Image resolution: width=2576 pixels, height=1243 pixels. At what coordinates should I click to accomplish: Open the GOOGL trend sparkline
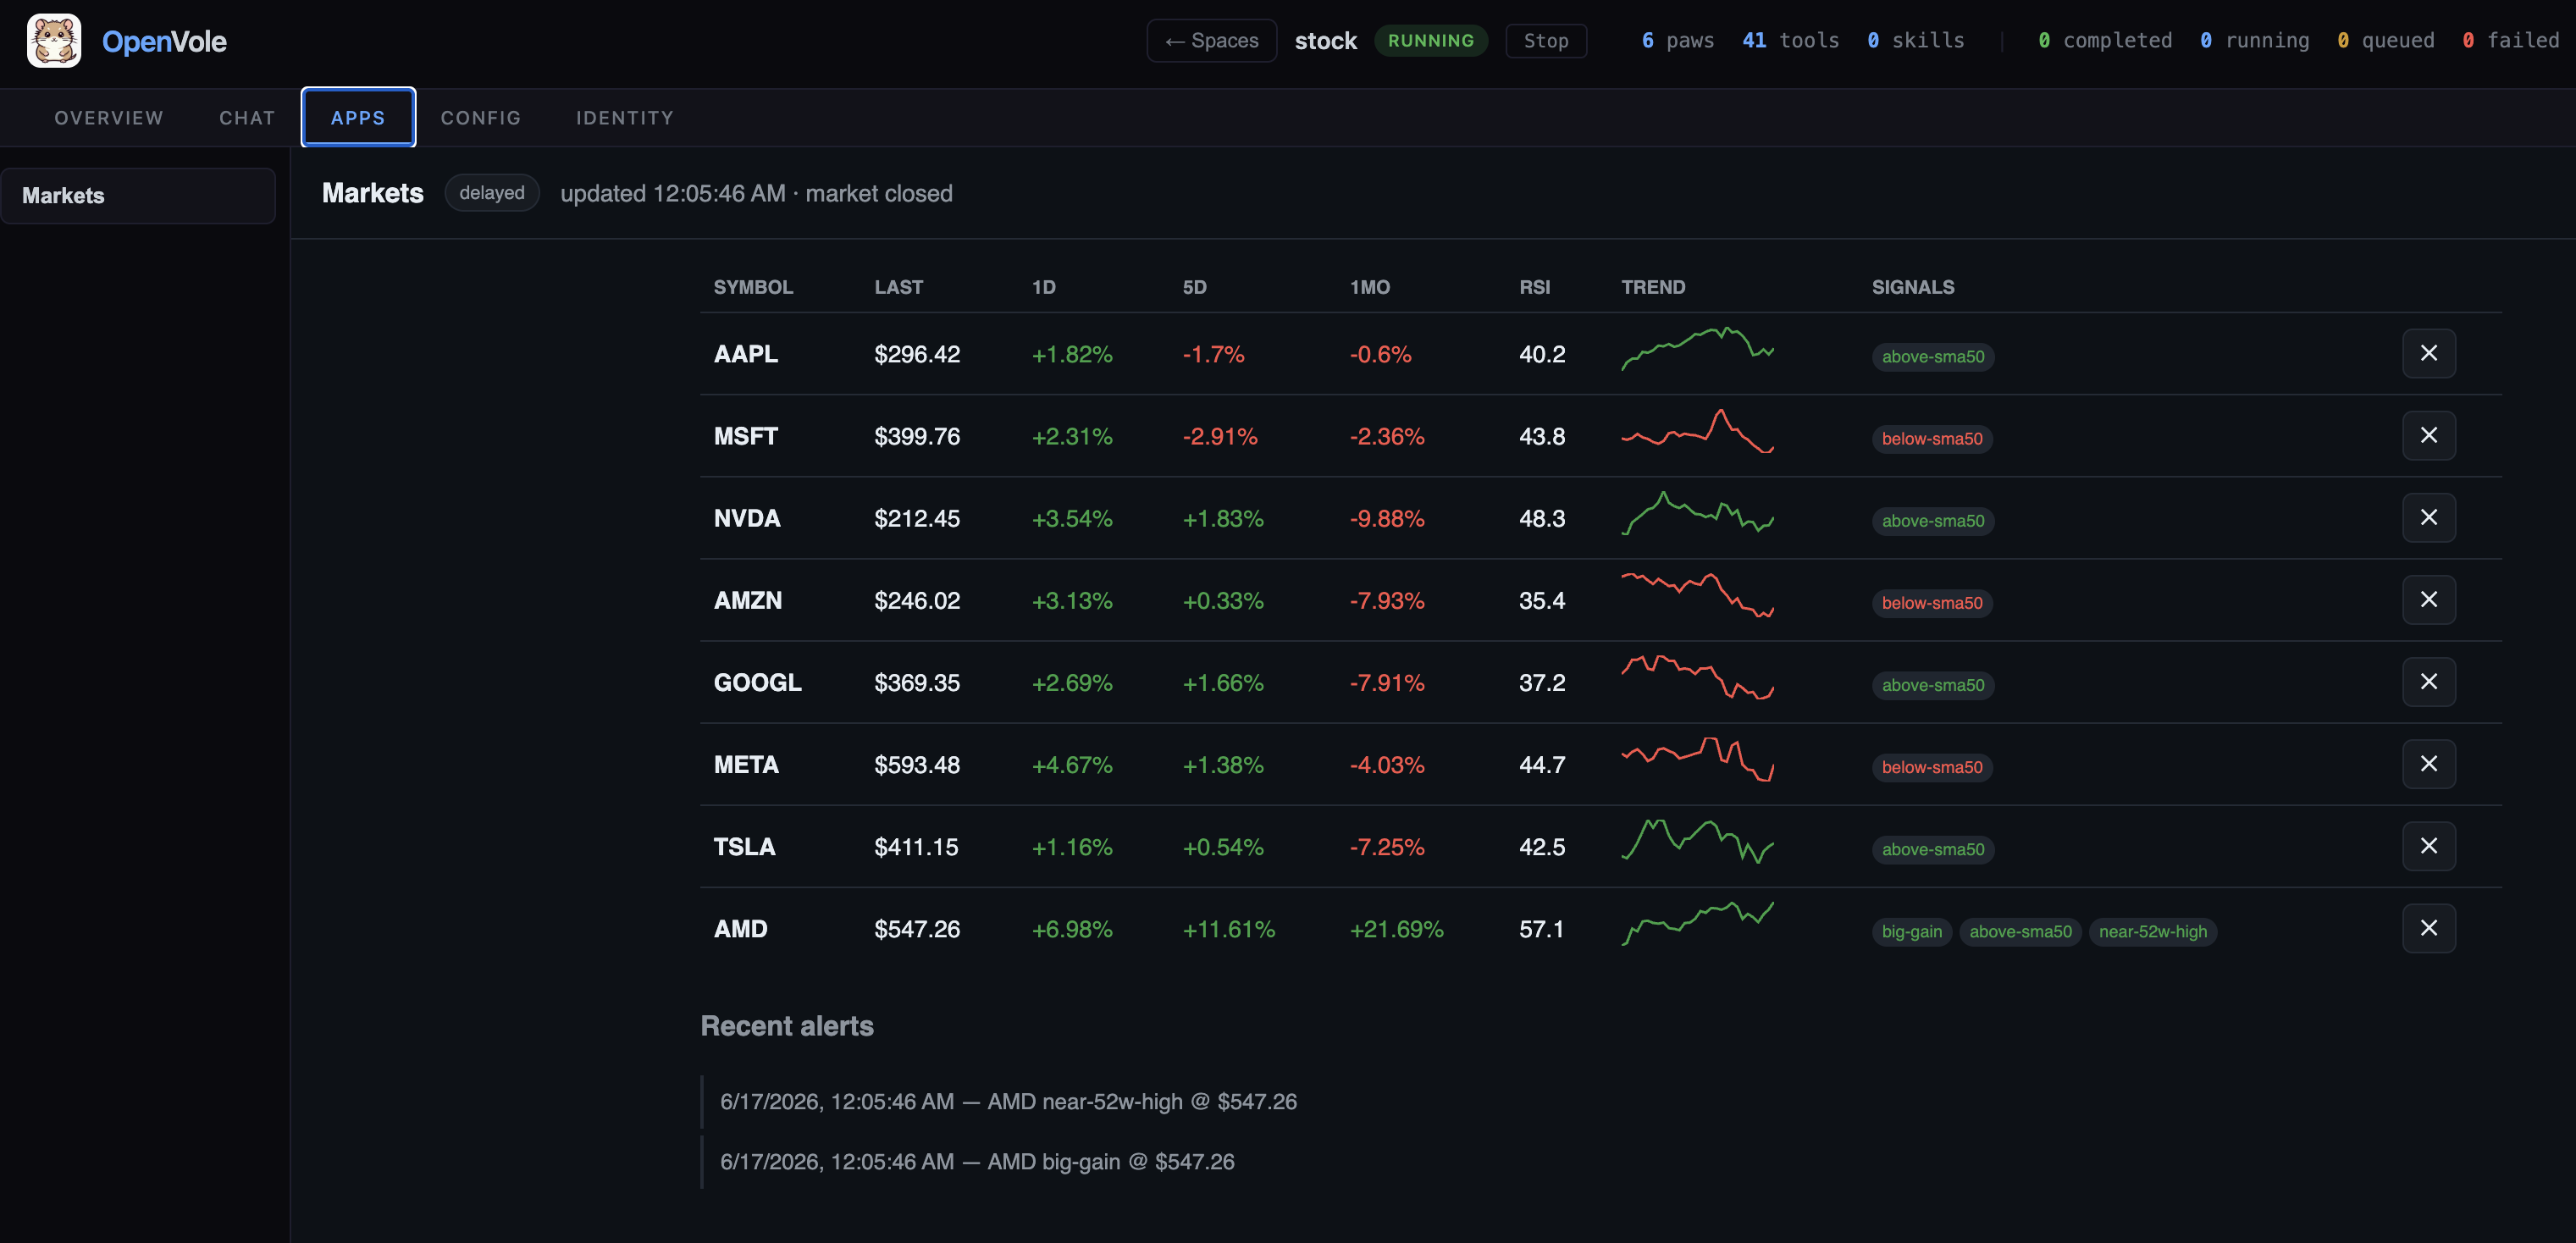1697,677
